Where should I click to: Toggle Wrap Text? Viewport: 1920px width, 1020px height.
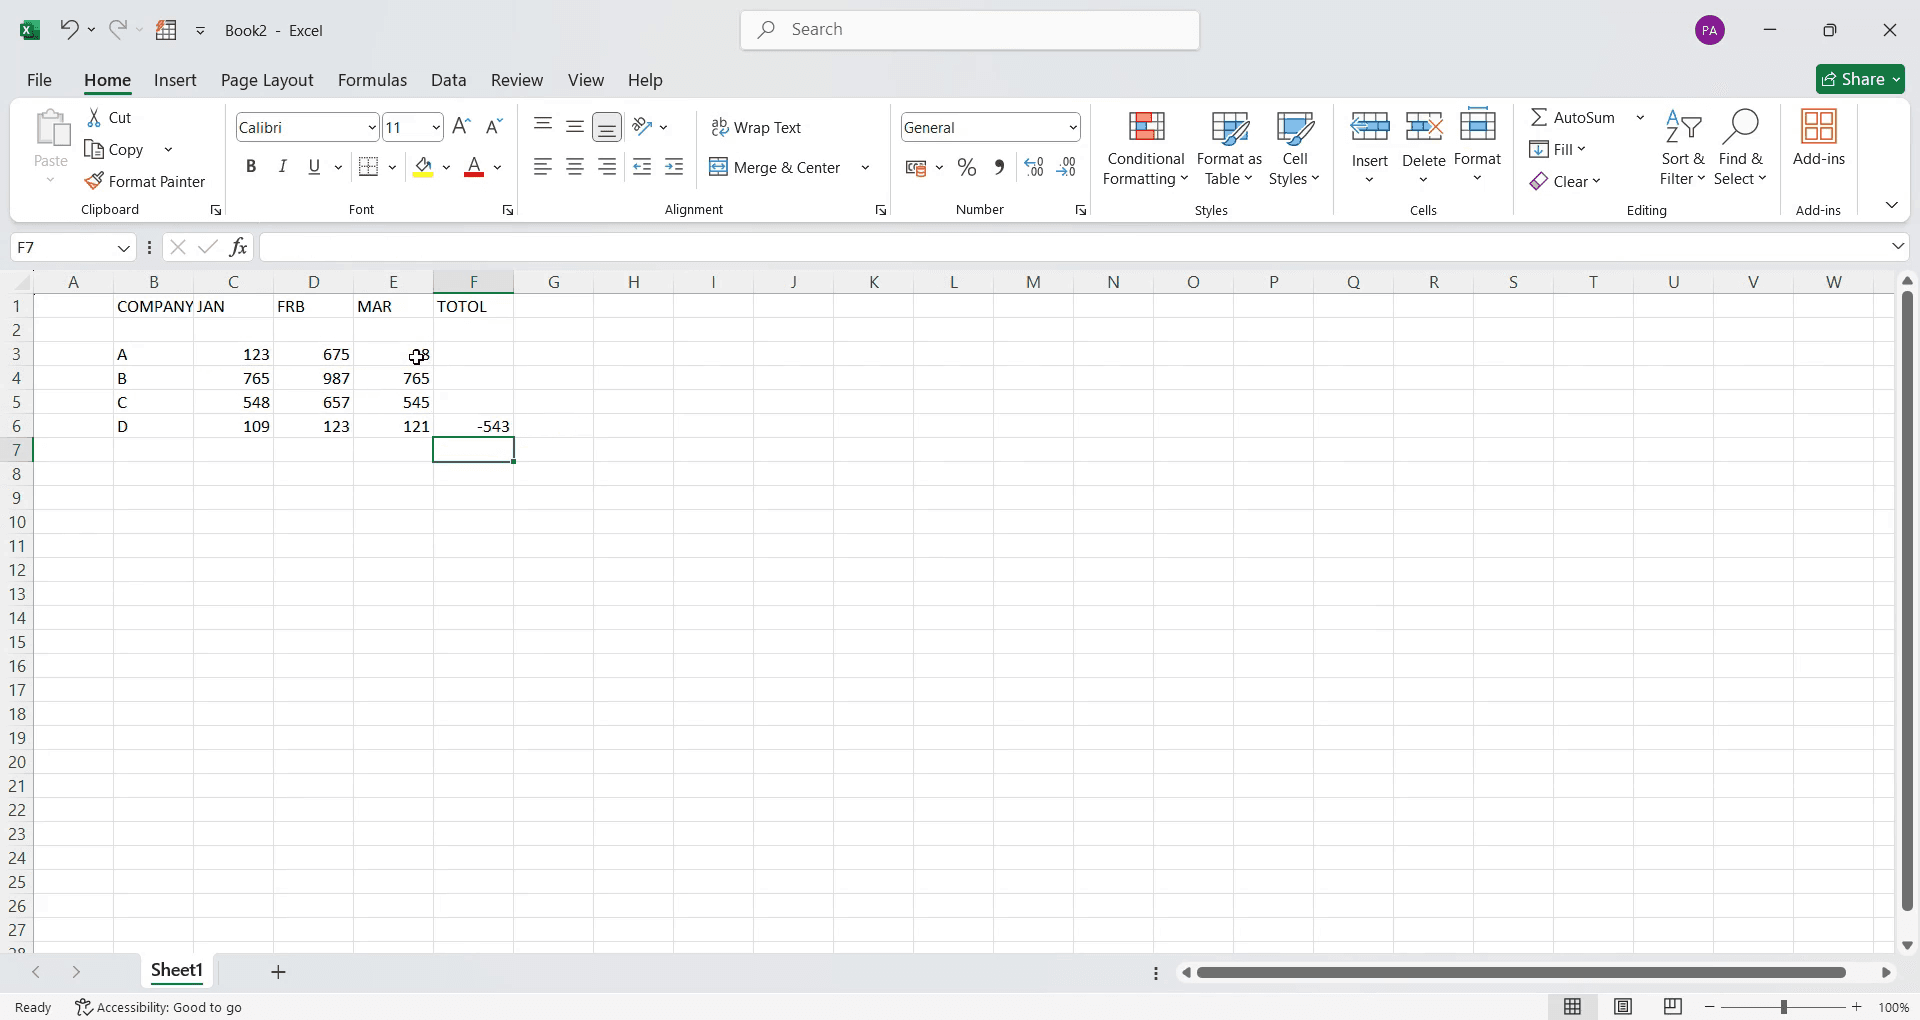[756, 127]
